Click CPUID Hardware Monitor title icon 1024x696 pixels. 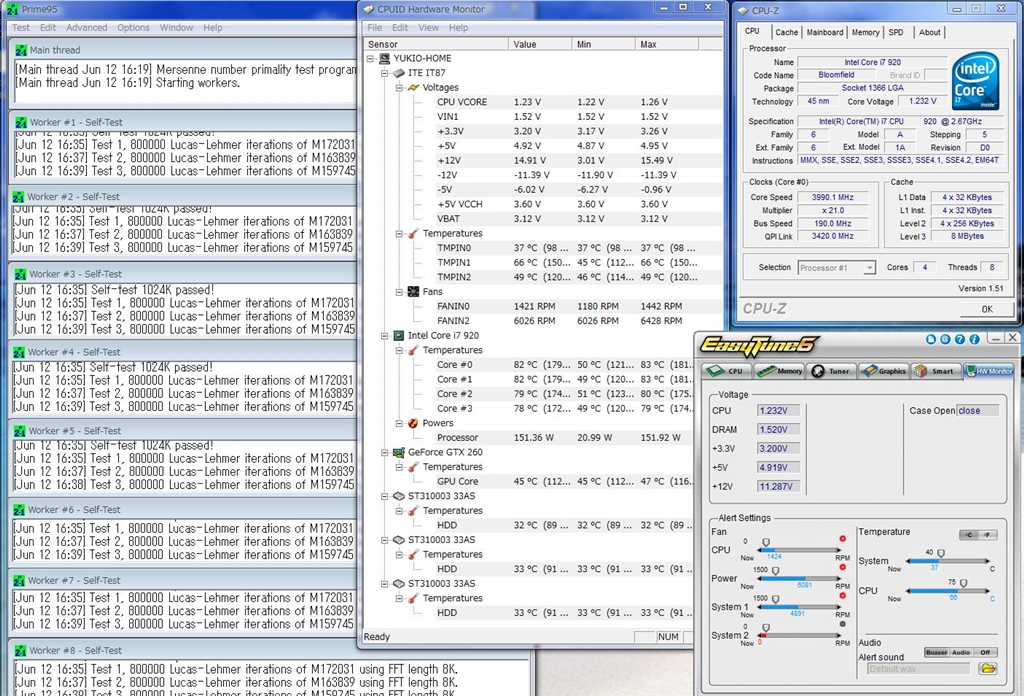(368, 9)
